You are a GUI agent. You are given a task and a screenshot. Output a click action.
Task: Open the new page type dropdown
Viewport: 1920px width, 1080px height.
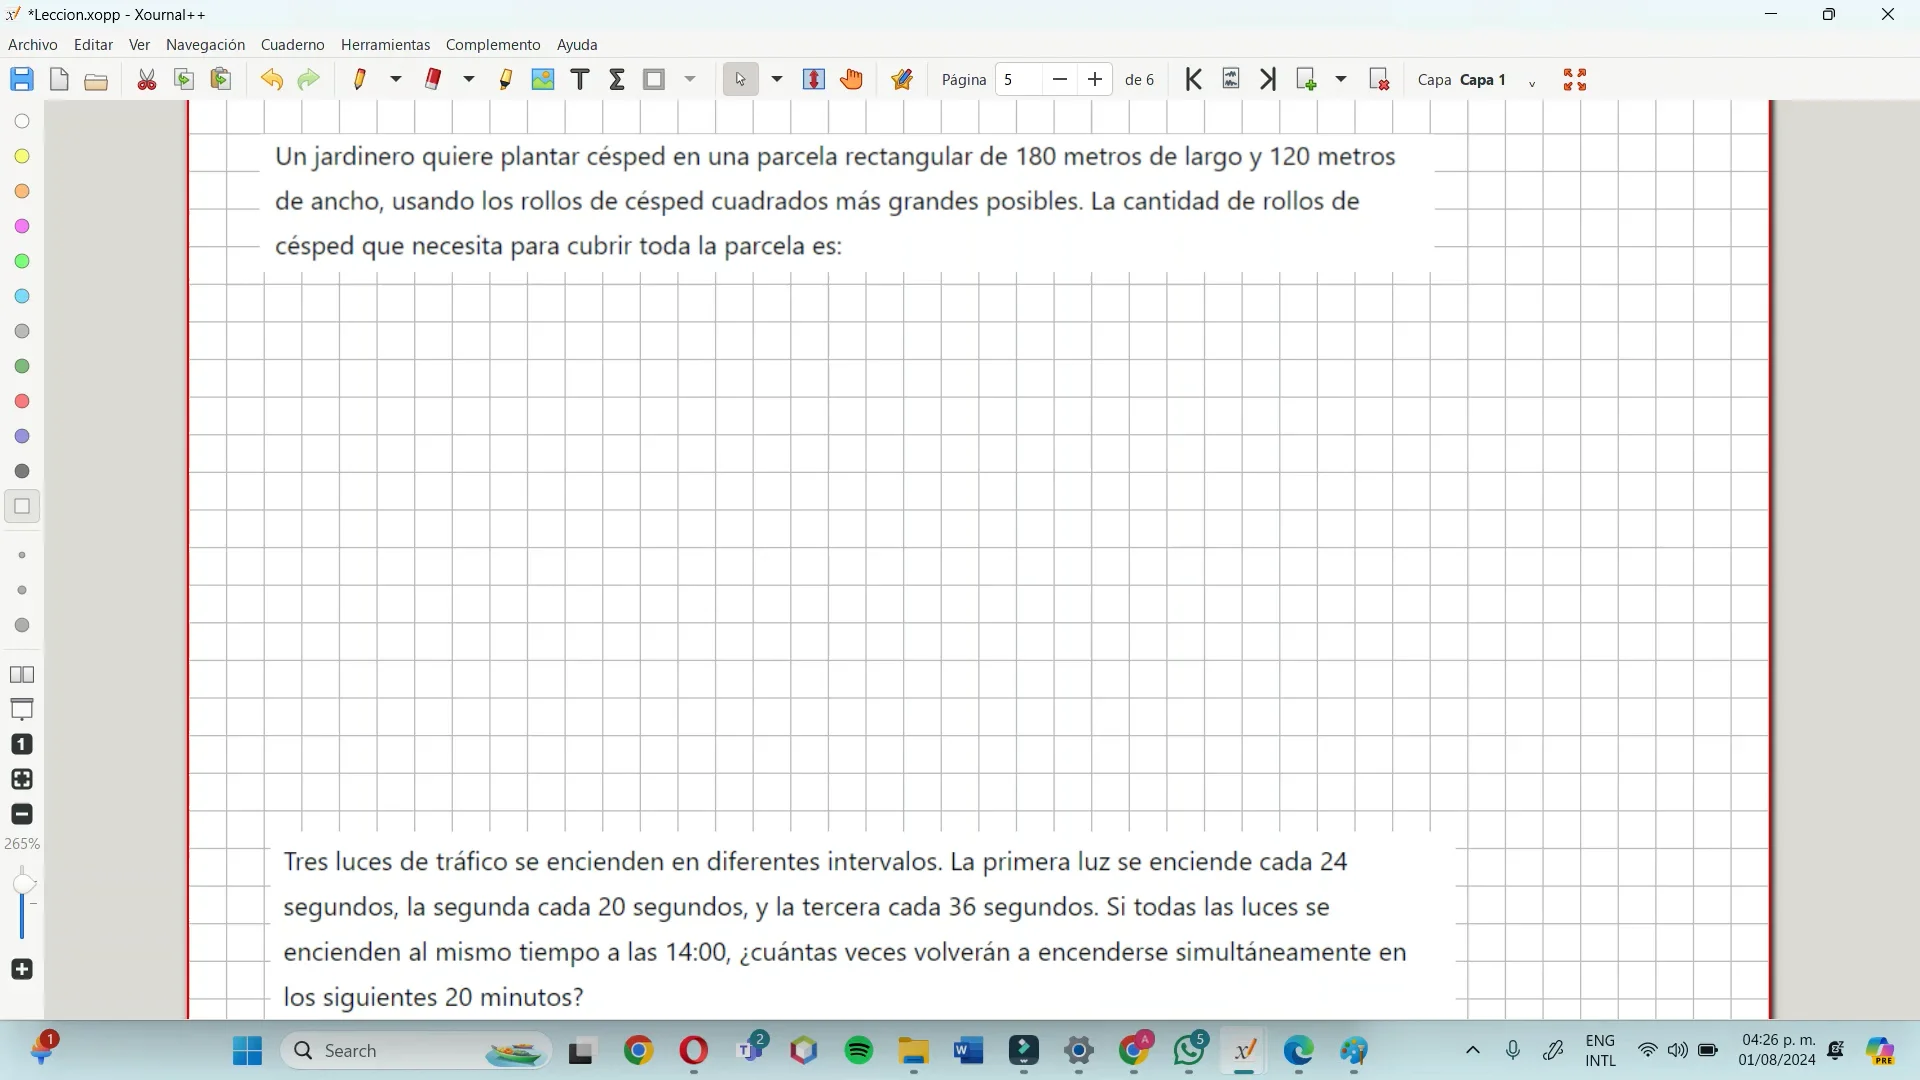1342,79
